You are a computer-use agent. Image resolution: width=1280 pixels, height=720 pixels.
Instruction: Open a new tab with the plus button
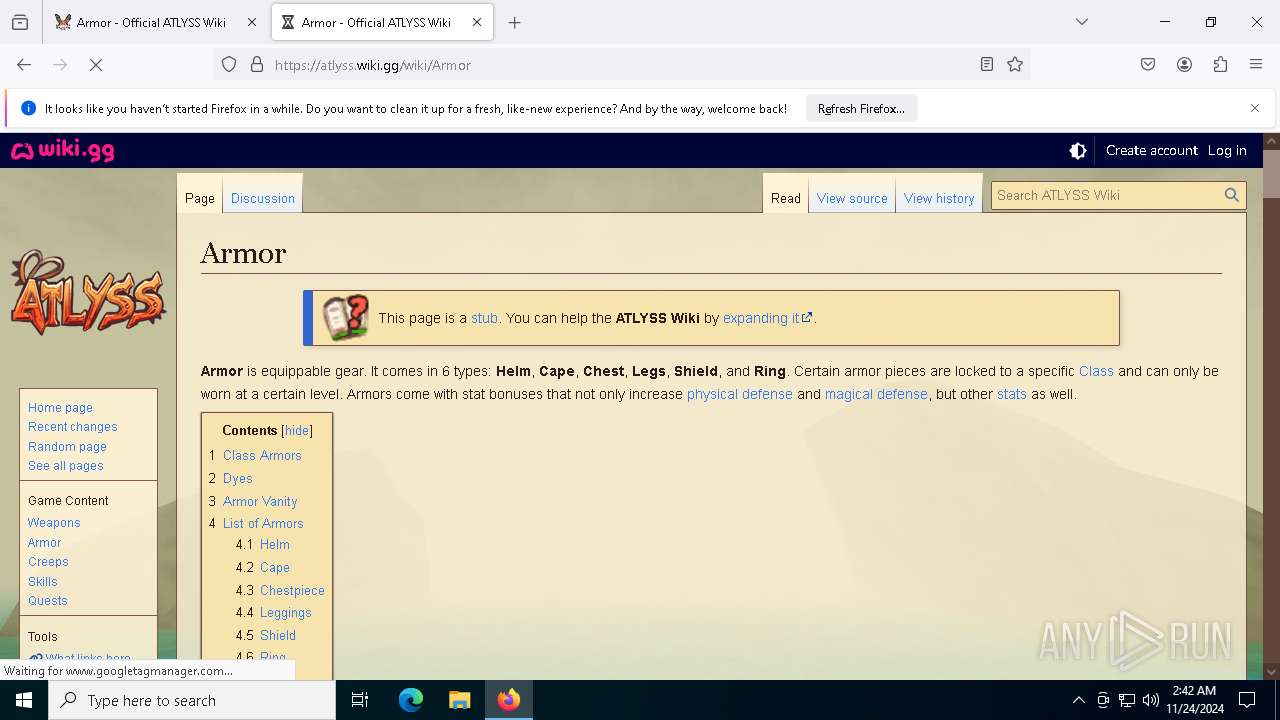(x=514, y=22)
